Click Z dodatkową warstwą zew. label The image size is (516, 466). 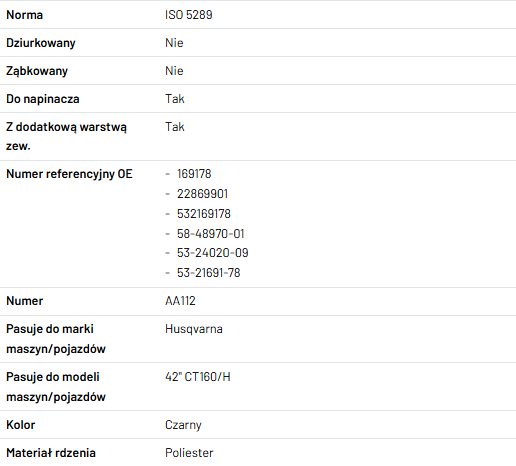67,136
